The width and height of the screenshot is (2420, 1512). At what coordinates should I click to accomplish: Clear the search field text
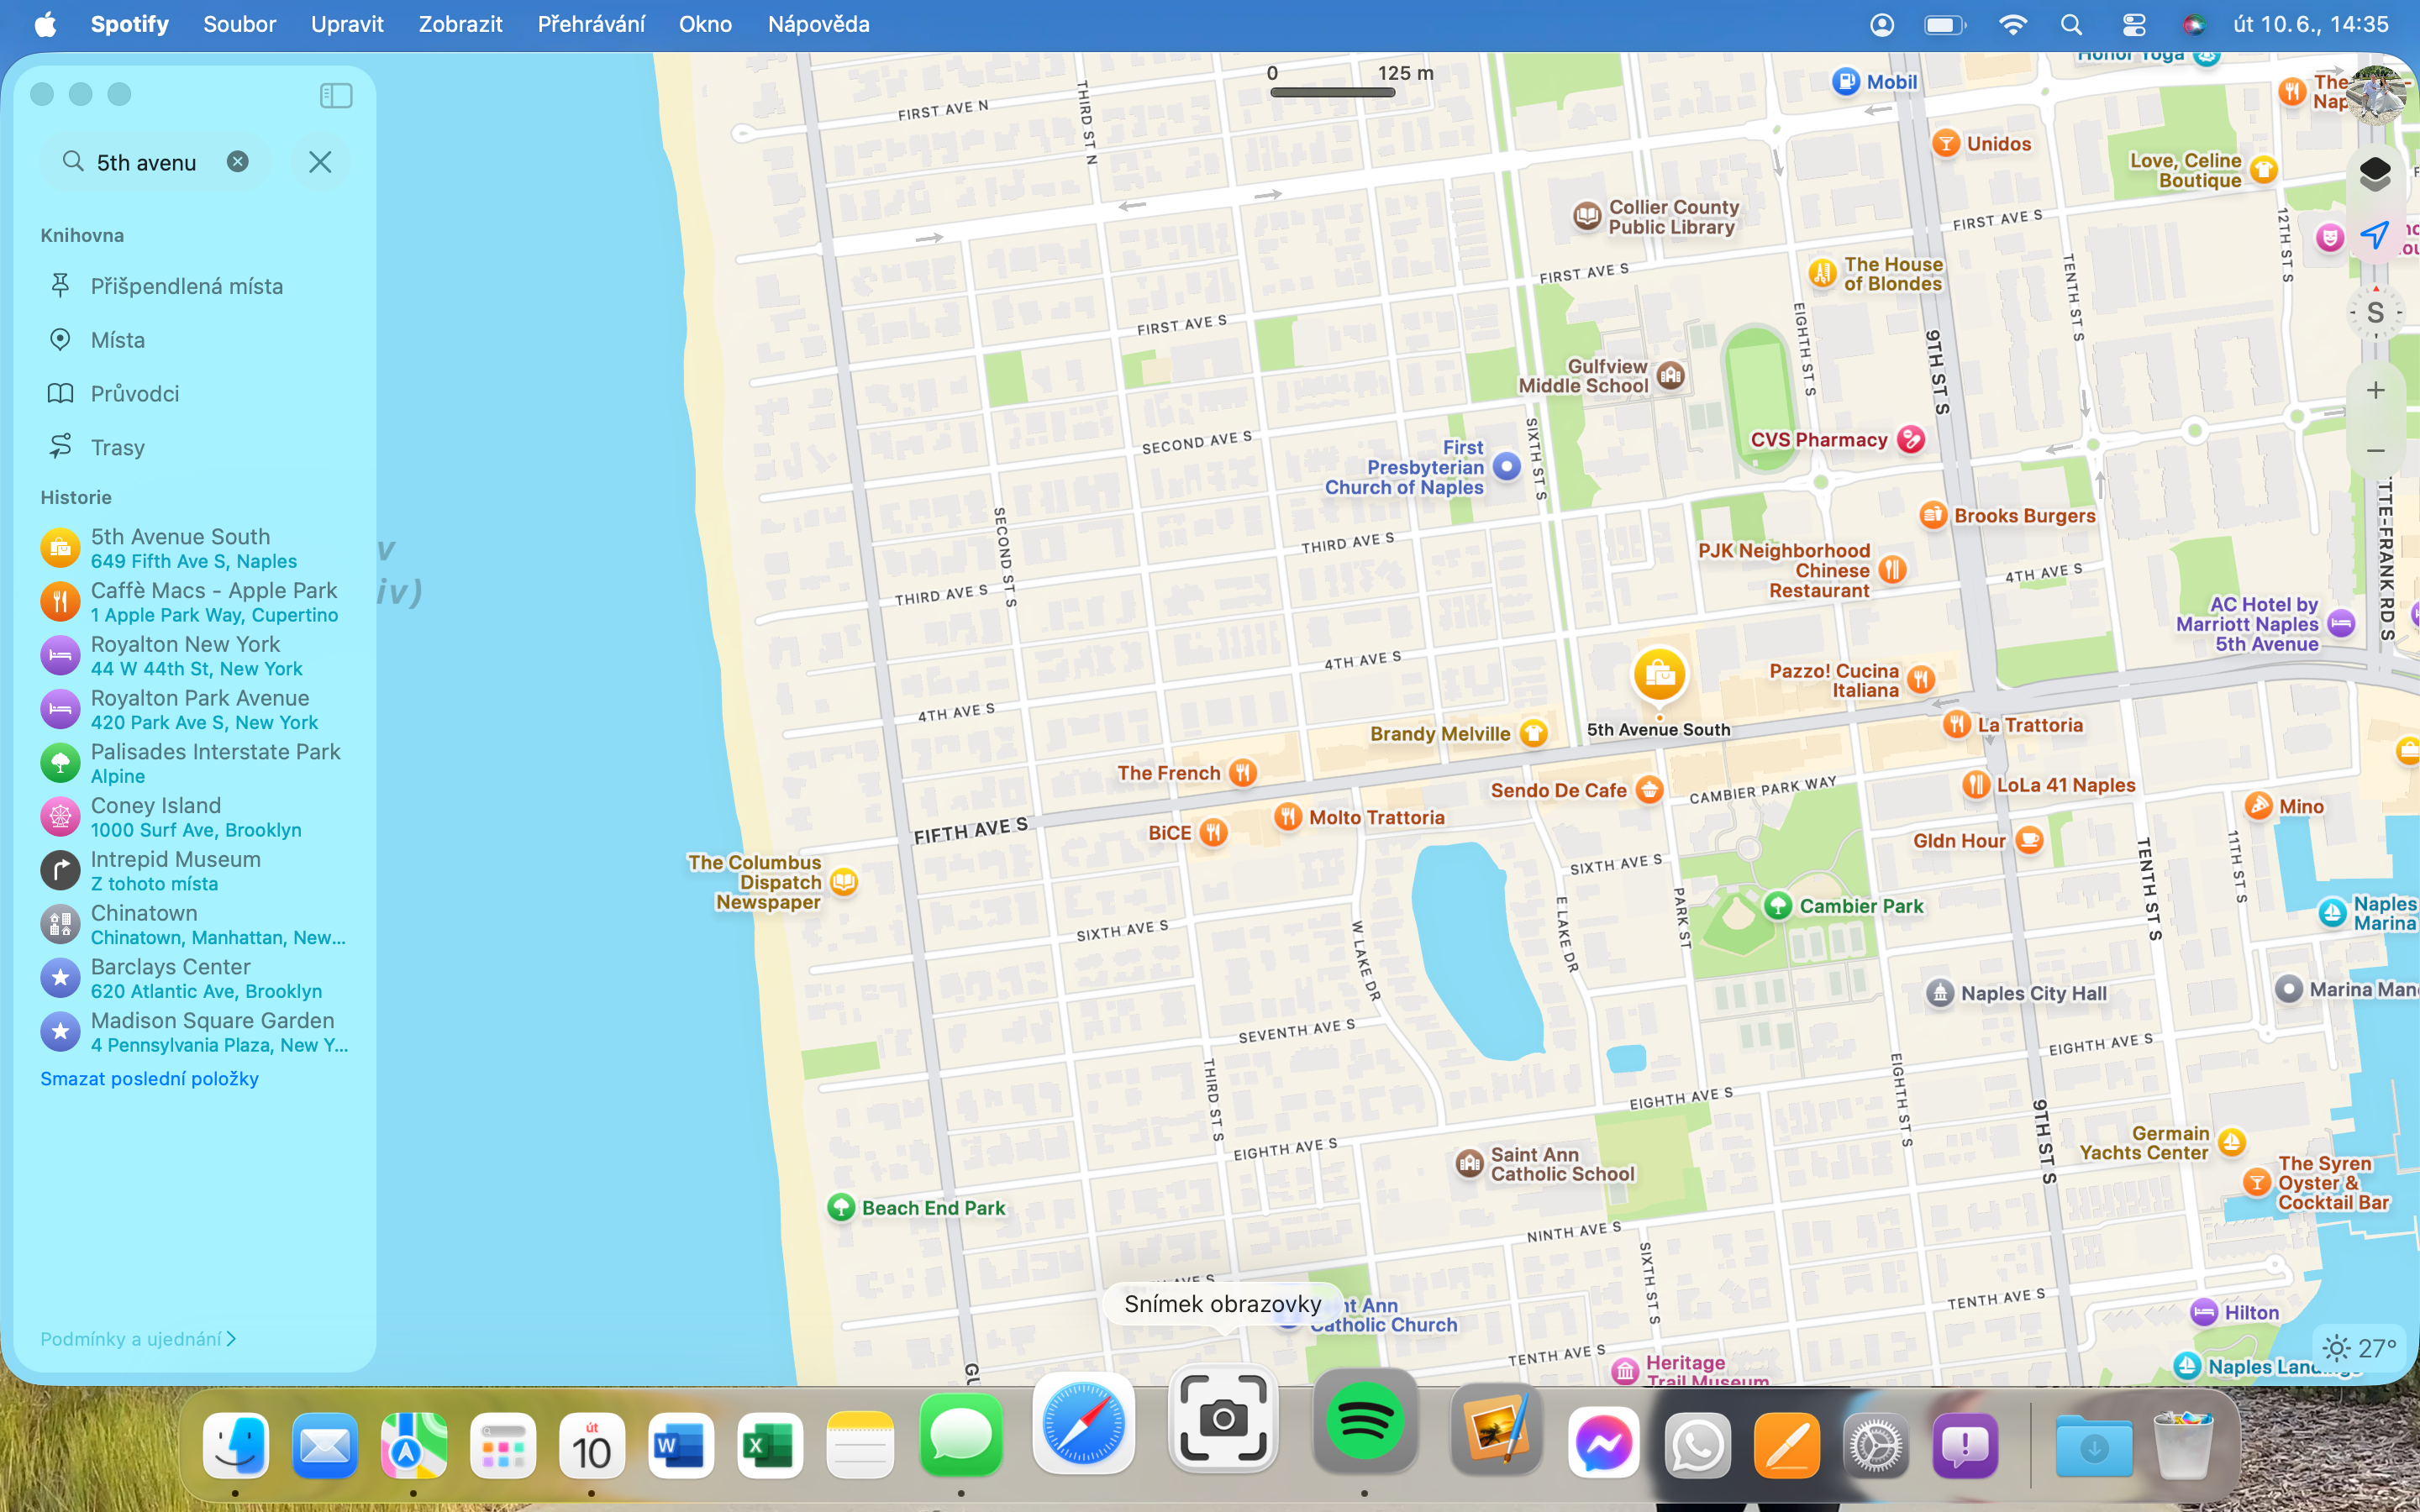(237, 162)
